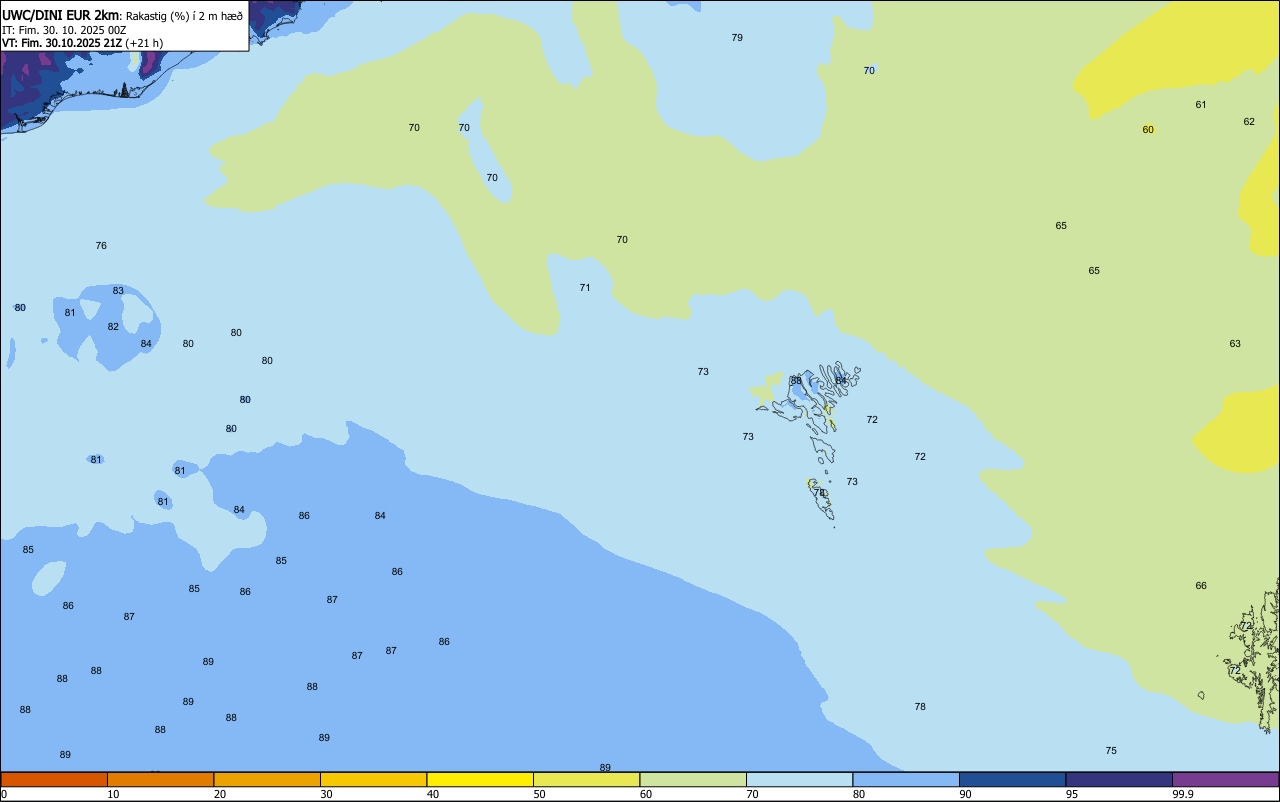Viewport: 1280px width, 802px height.
Task: Pick the 20–30 amber legend swatch
Action: [267, 779]
